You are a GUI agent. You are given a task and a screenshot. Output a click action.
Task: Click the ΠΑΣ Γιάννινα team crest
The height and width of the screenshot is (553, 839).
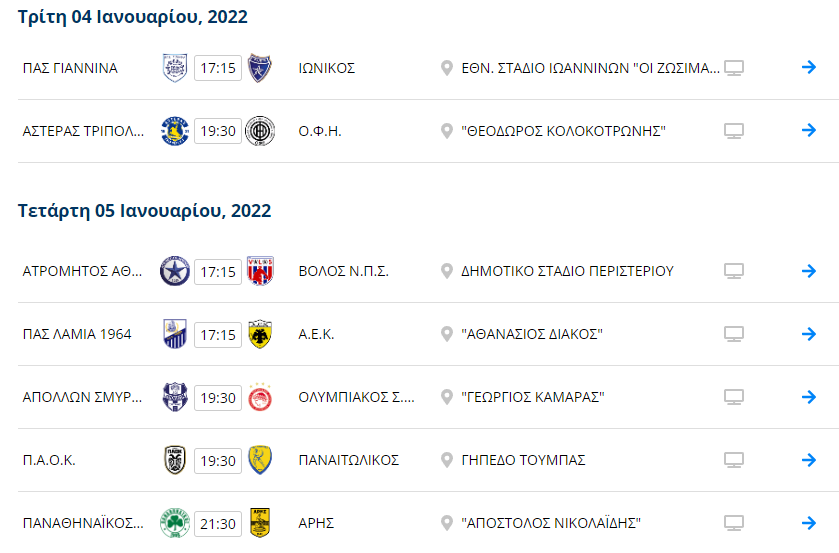coord(175,68)
